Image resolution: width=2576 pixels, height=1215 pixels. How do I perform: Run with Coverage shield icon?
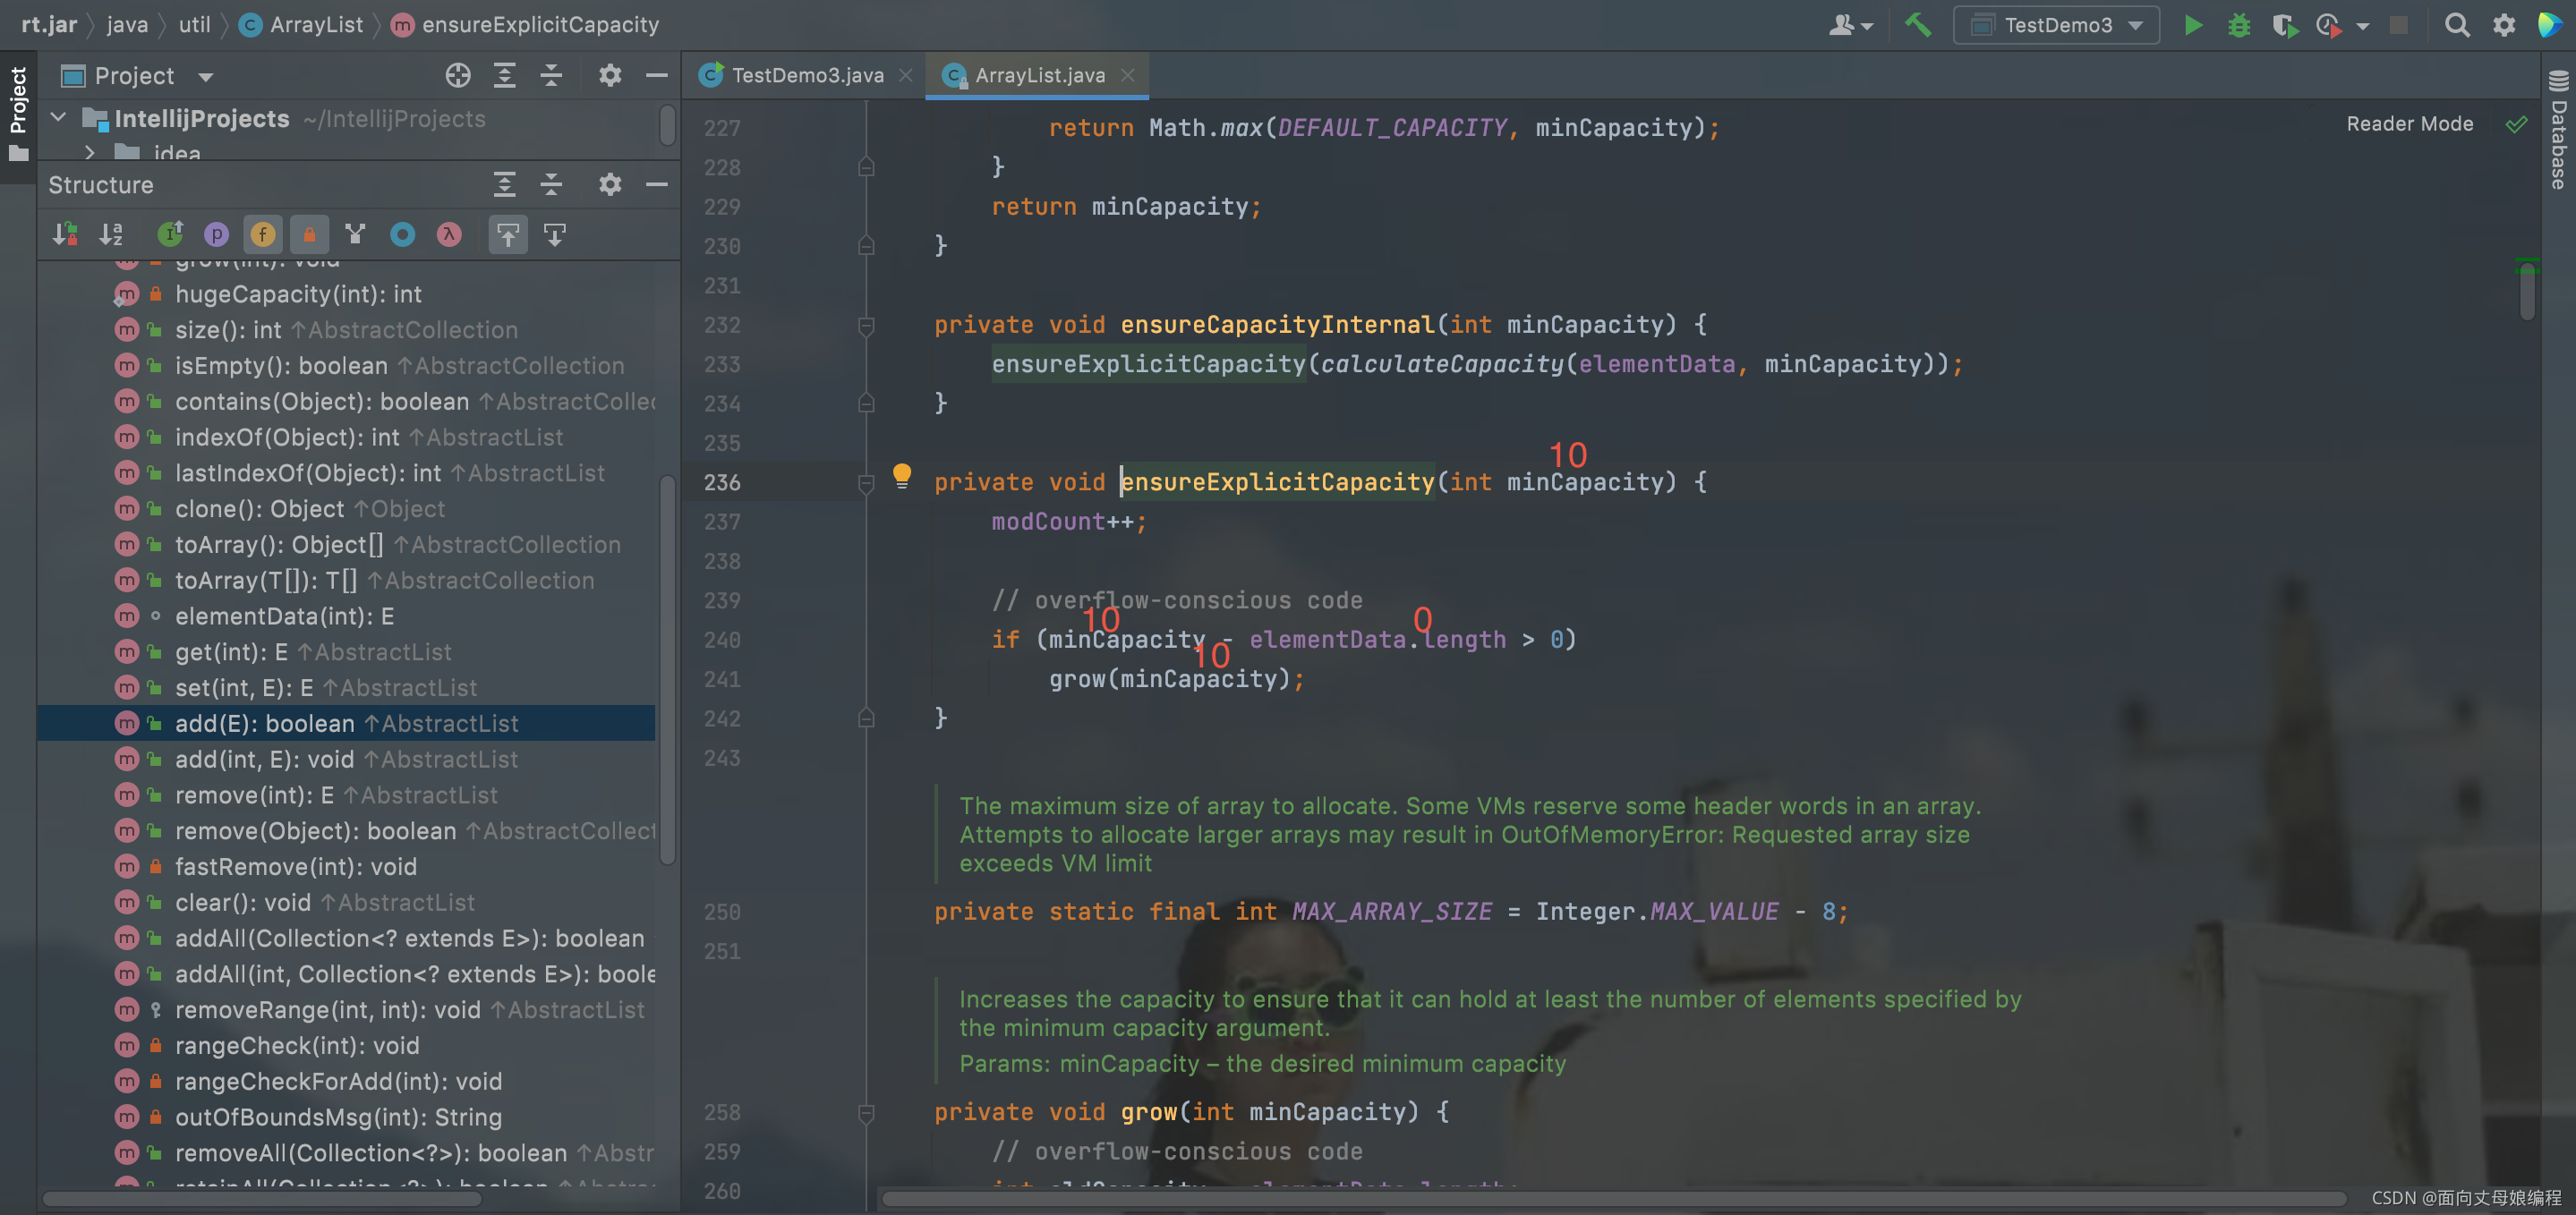coord(2284,25)
